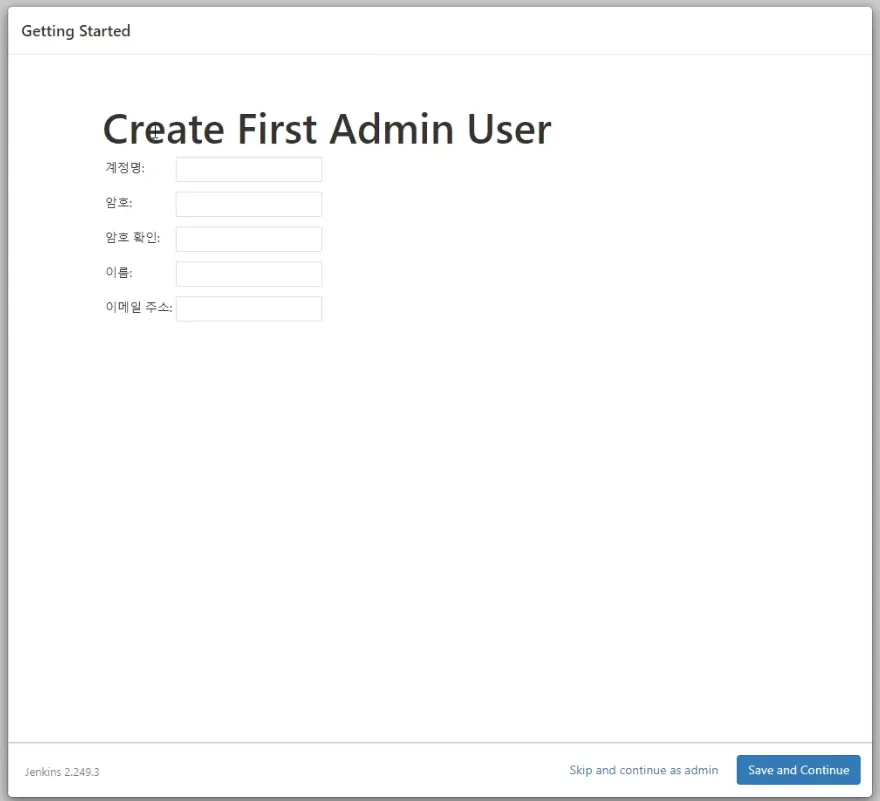
Task: Click the 암호 확인 label text
Action: (x=132, y=238)
